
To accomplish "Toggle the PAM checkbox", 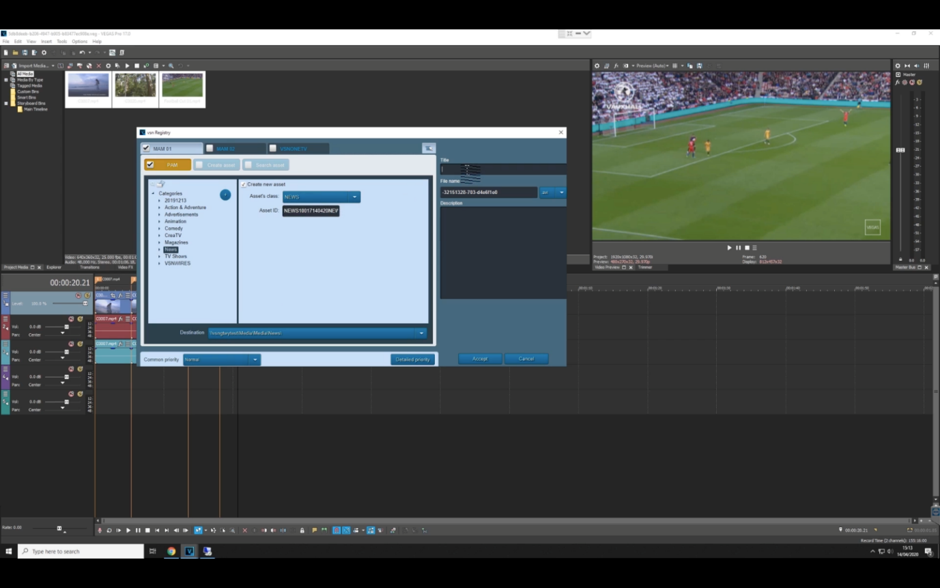I will 150,165.
